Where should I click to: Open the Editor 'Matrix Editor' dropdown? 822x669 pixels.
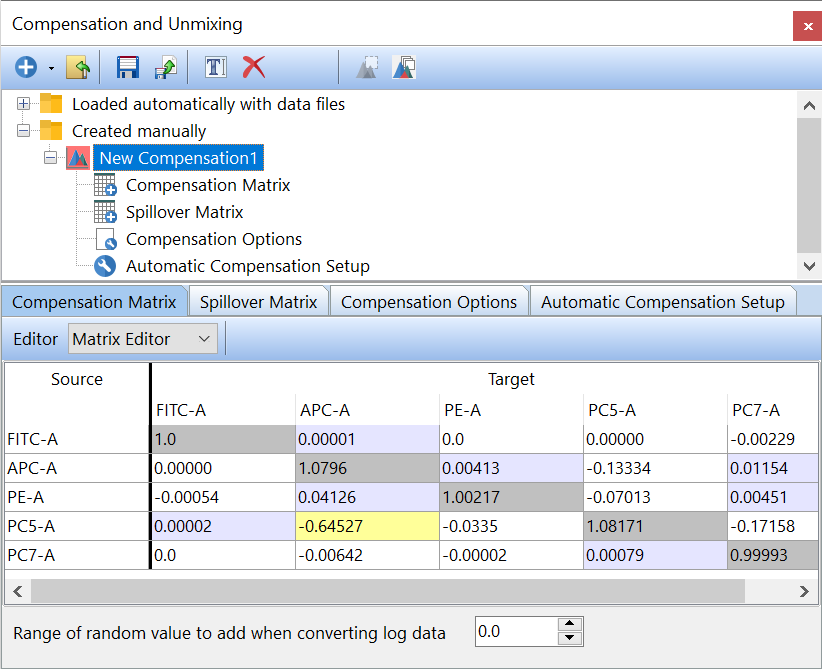click(204, 340)
